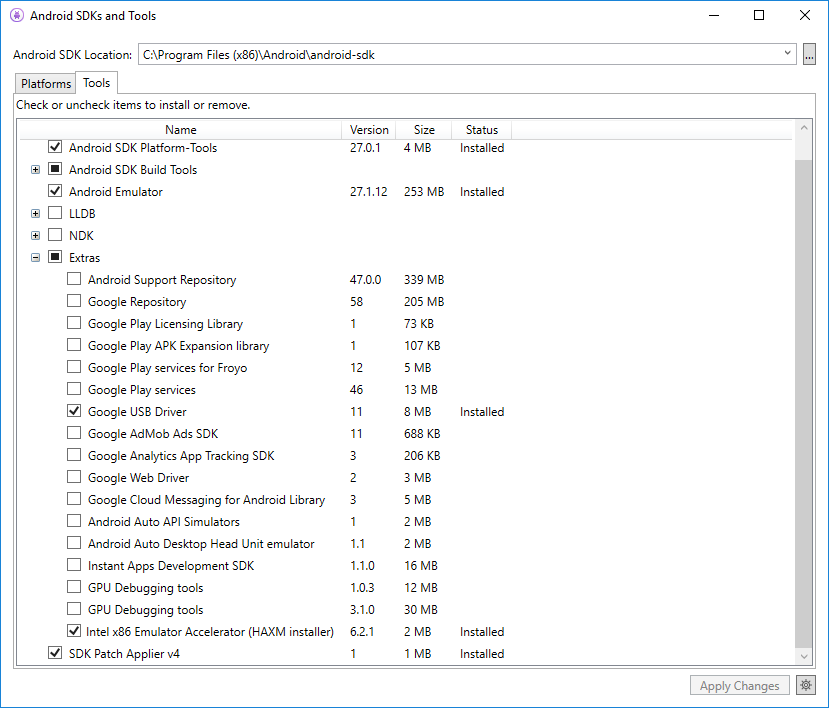Check Google AdMob Ads SDK
The image size is (829, 708).
coord(74,433)
